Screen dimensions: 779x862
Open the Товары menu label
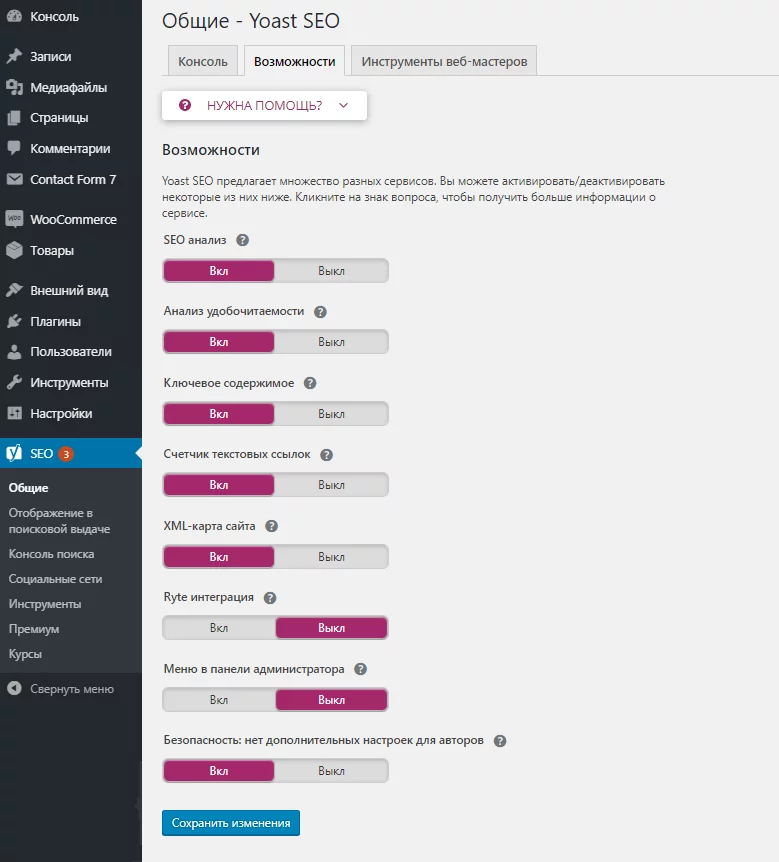pos(52,251)
